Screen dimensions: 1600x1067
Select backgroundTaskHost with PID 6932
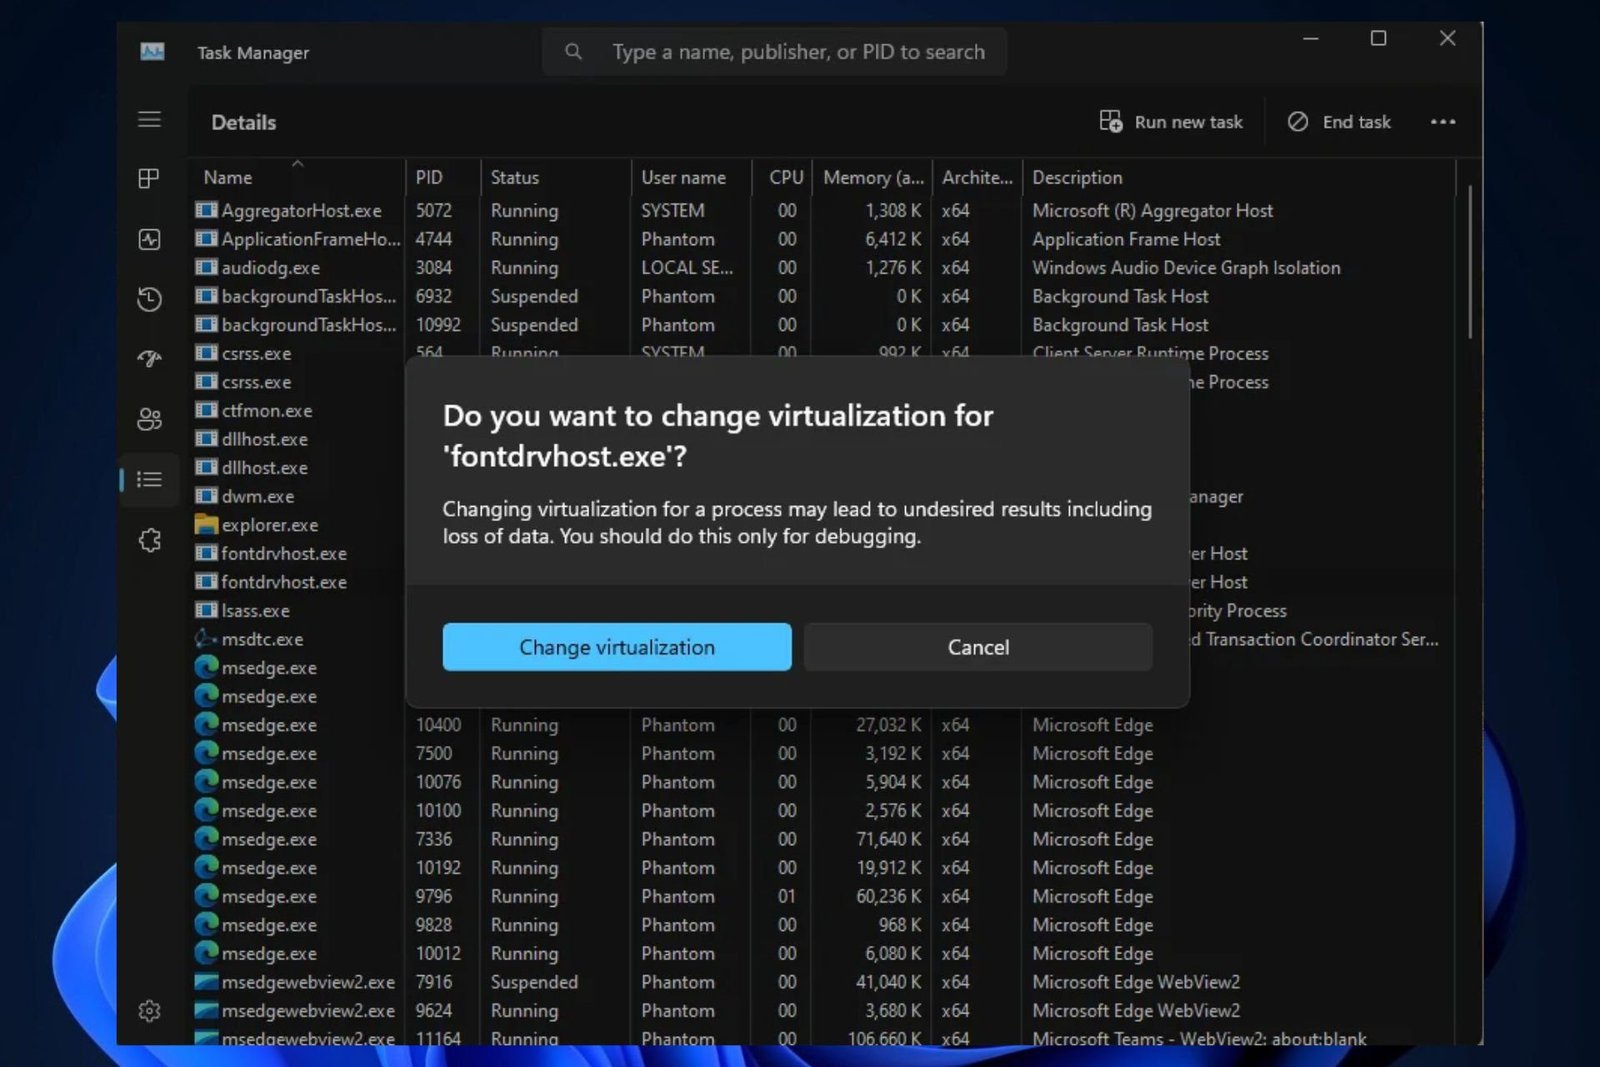click(822, 296)
